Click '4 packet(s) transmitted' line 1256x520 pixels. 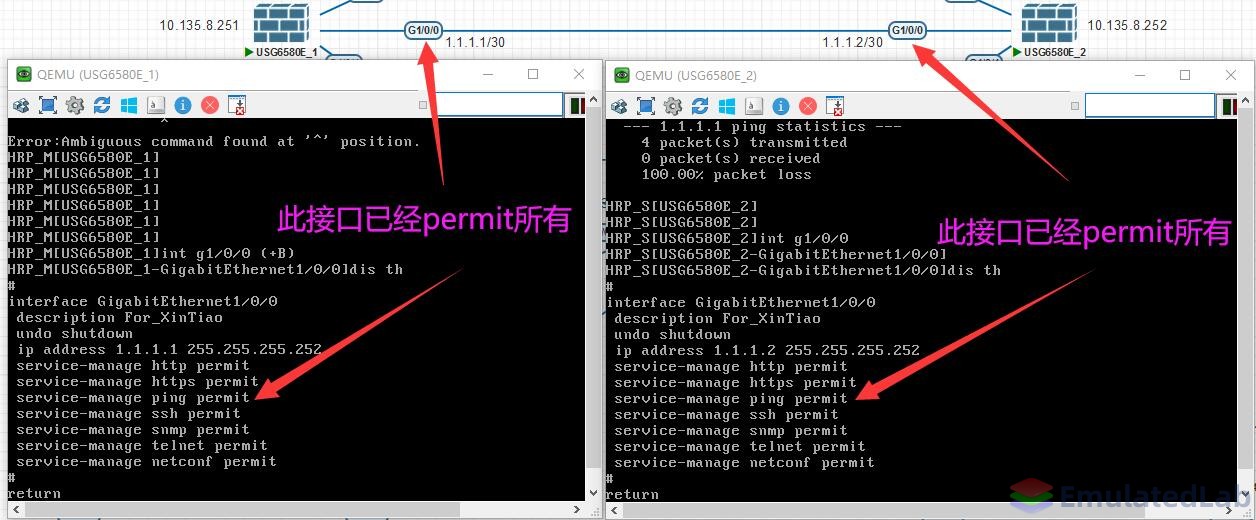[744, 142]
